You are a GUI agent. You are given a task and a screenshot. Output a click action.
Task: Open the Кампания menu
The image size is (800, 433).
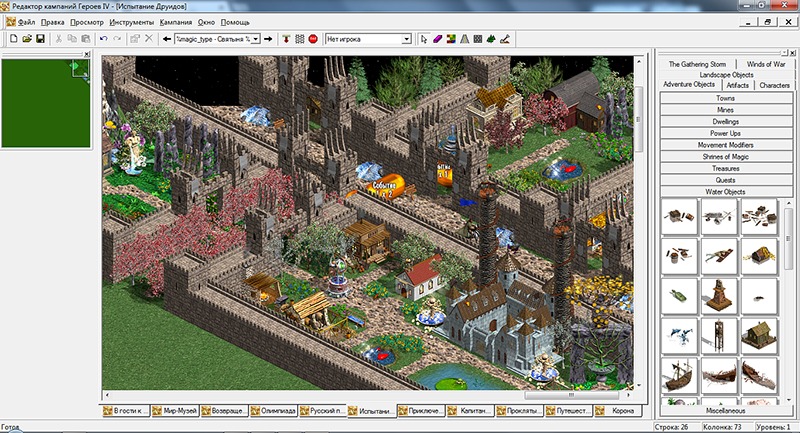(176, 22)
